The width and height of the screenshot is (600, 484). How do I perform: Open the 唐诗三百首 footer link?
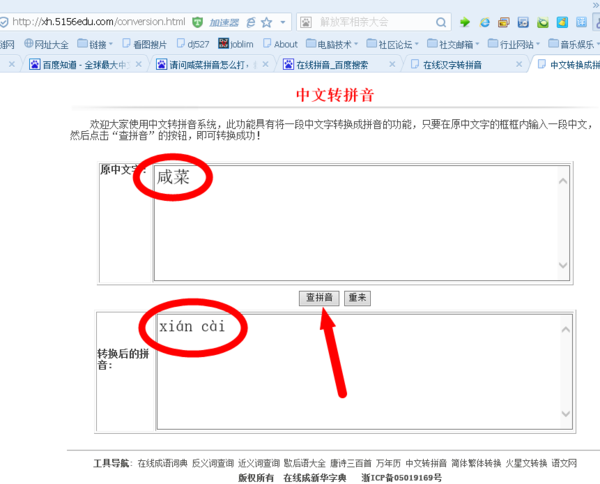[x=351, y=463]
